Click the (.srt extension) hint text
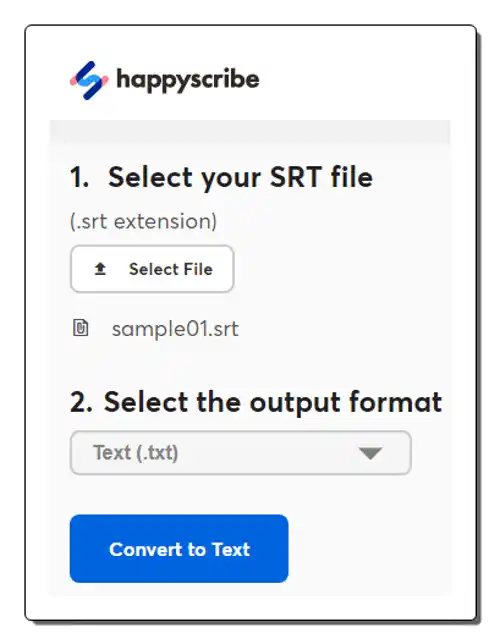This screenshot has width=500, height=644. click(143, 222)
